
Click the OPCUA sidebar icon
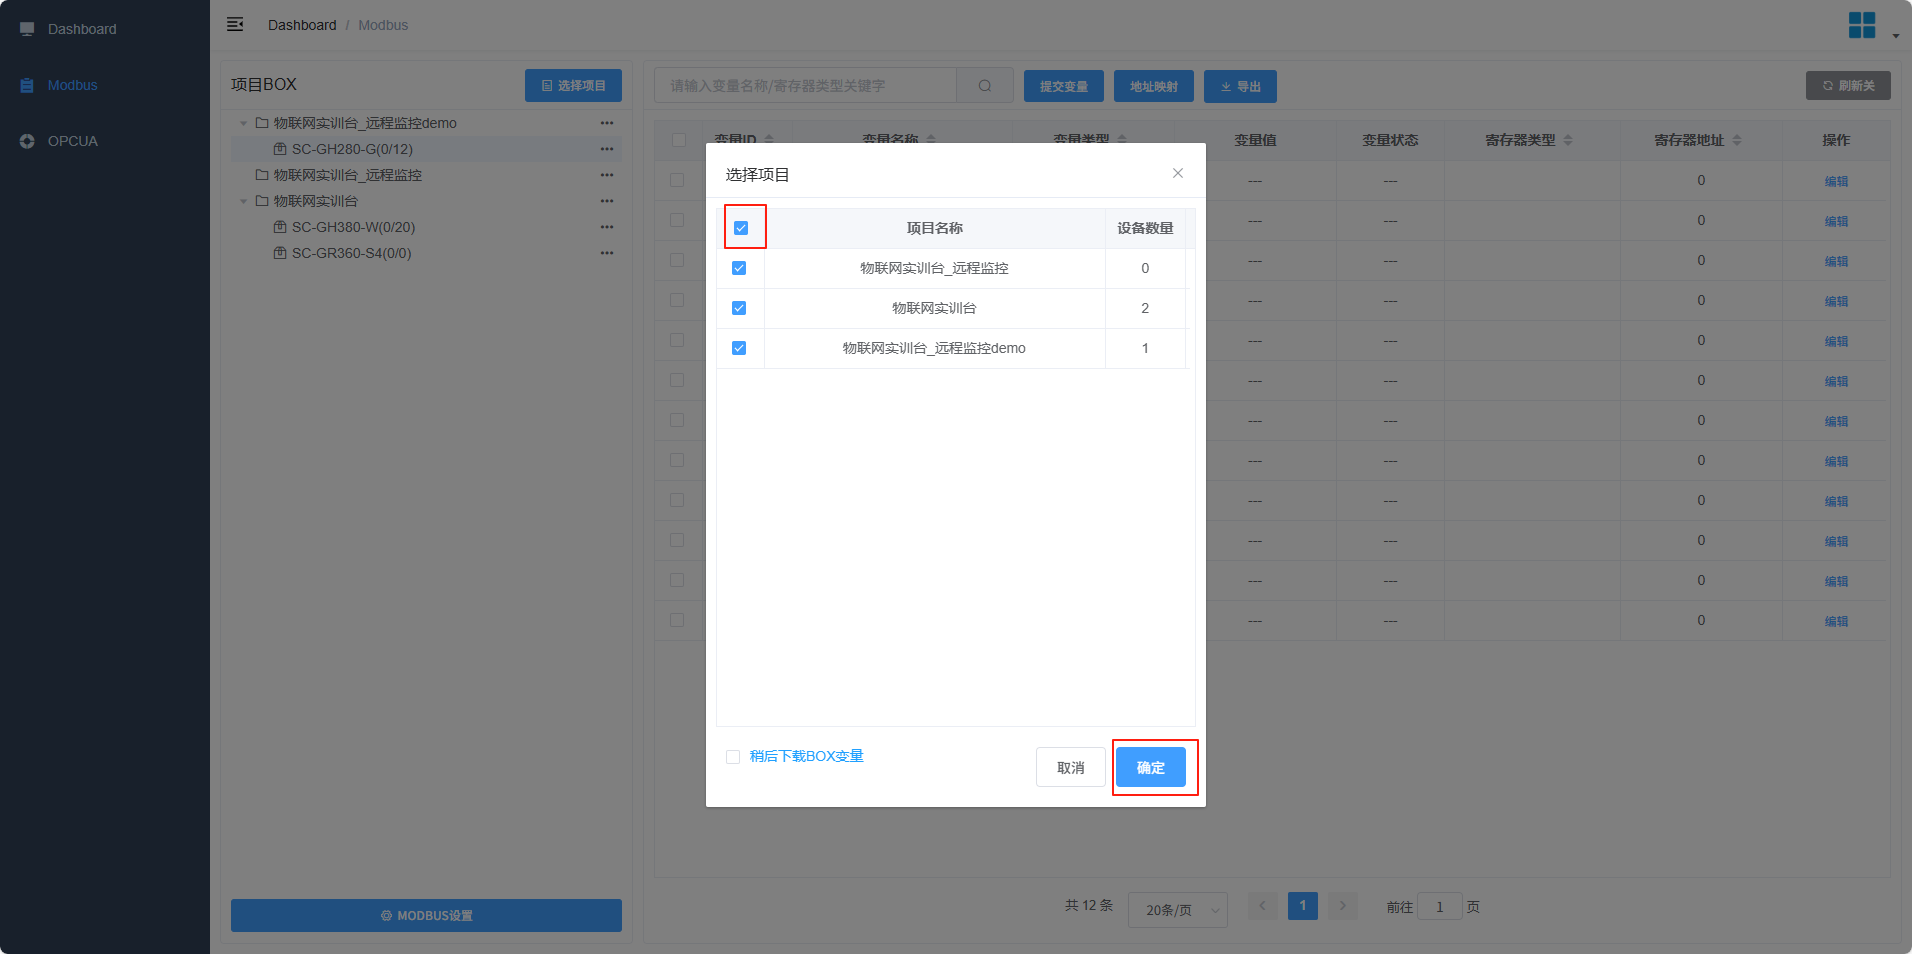[27, 141]
